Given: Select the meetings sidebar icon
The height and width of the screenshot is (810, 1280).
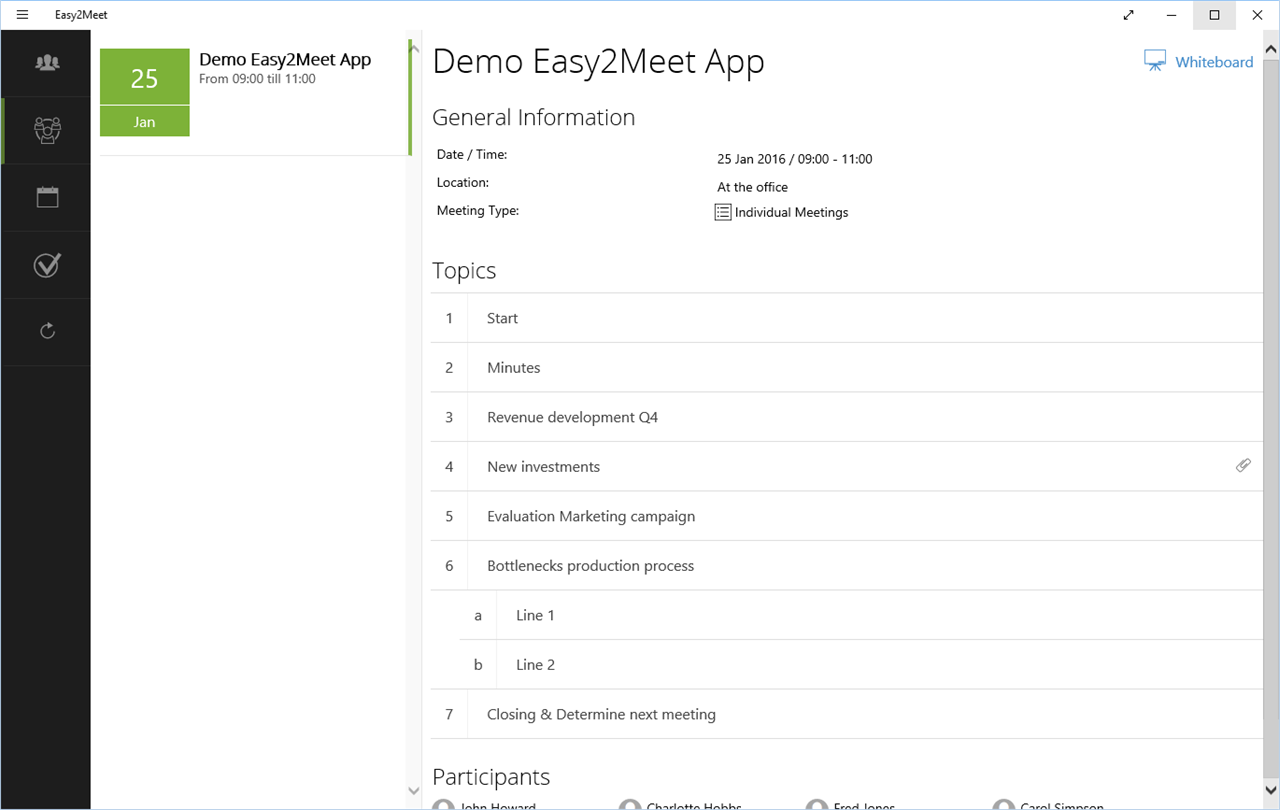Looking at the screenshot, I should pos(47,130).
